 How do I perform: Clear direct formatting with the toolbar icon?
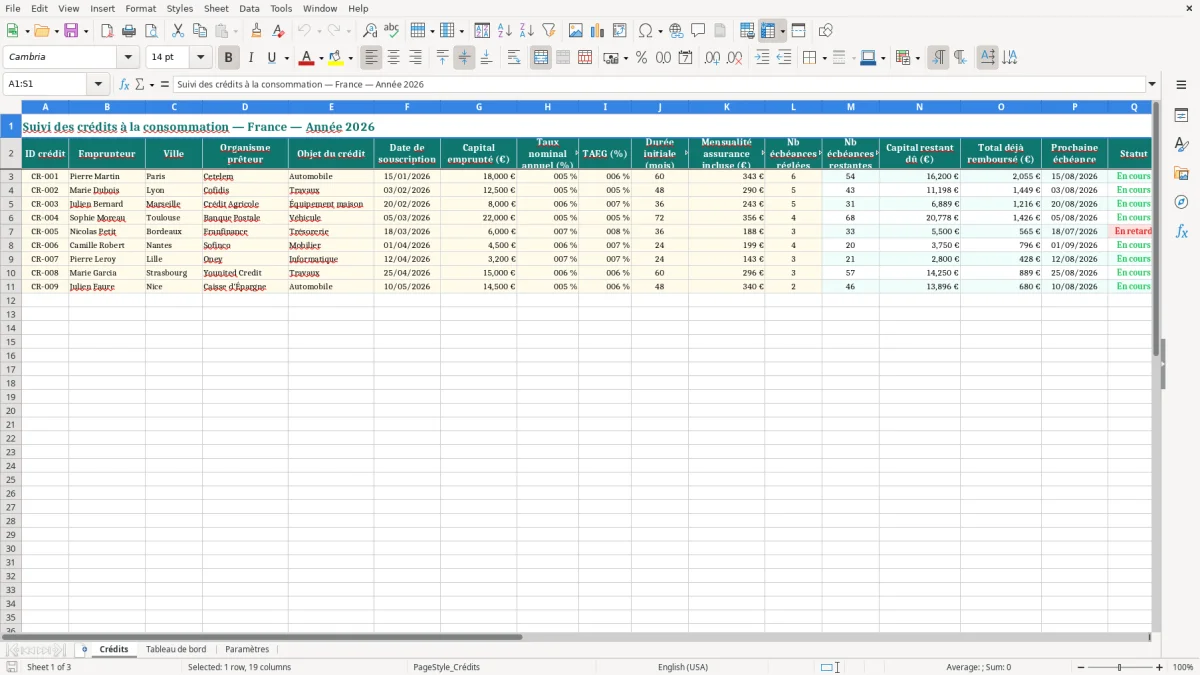coord(278,31)
